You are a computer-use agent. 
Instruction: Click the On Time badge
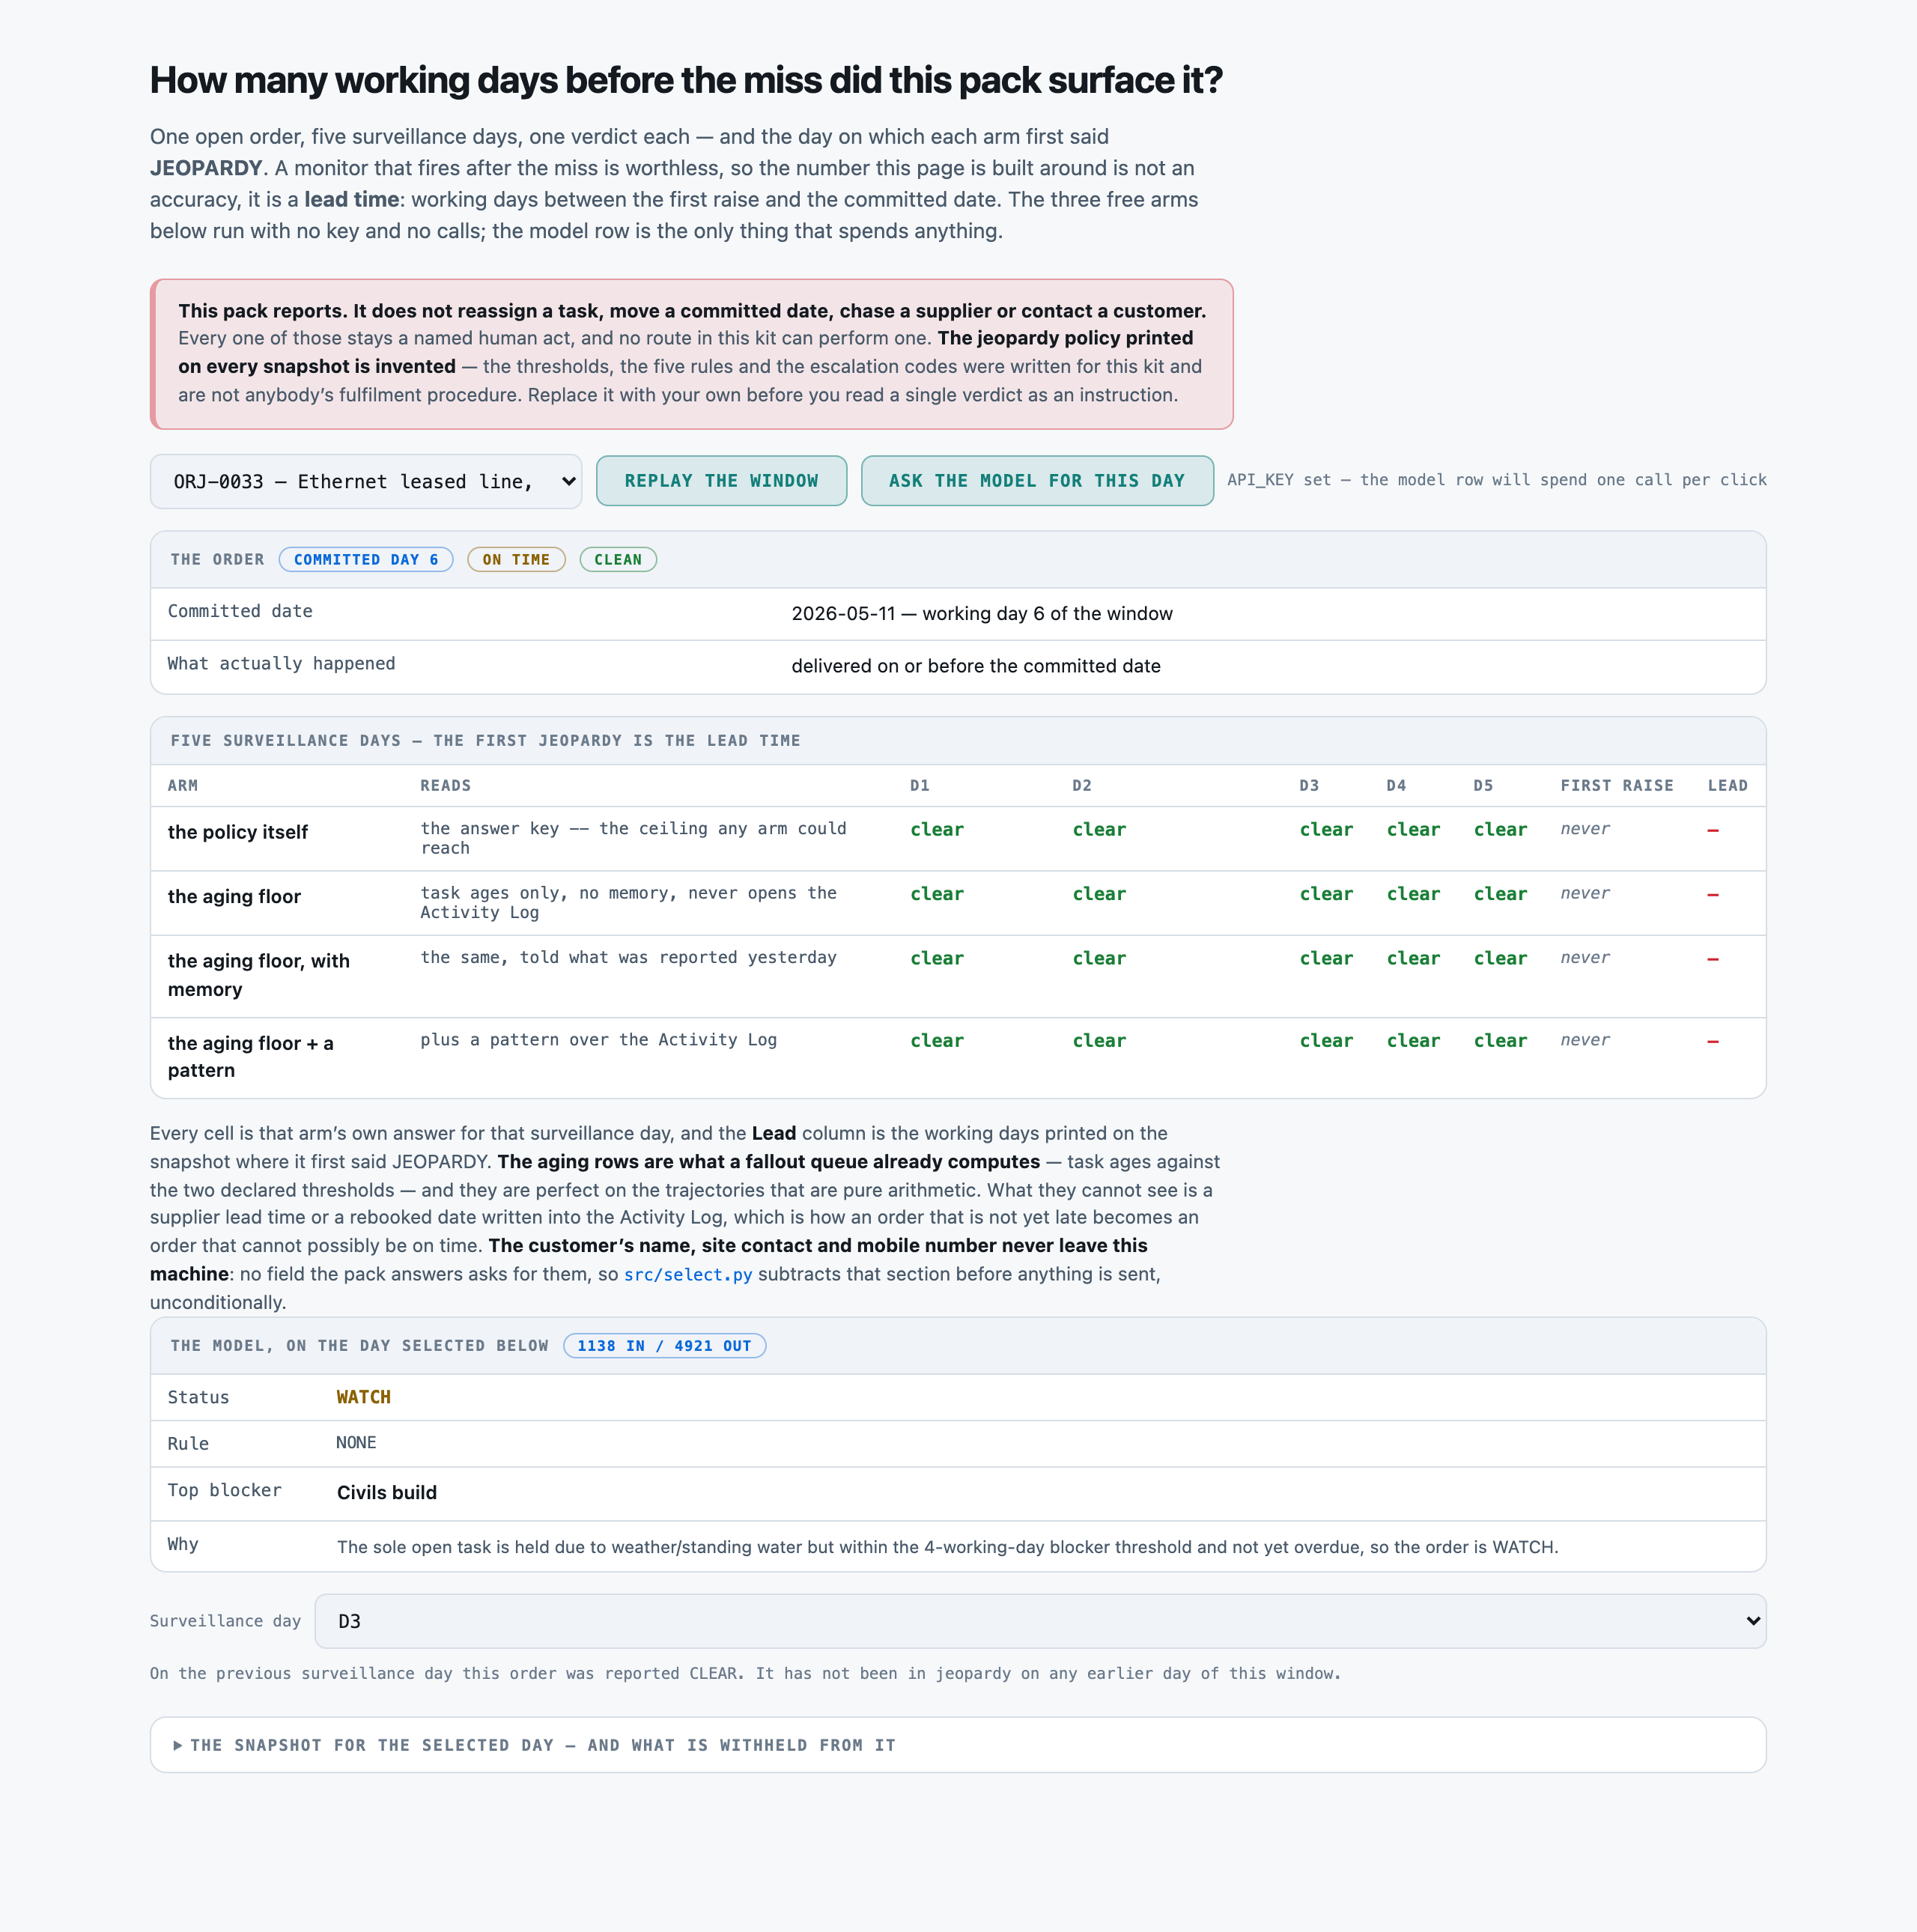pyautogui.click(x=516, y=560)
